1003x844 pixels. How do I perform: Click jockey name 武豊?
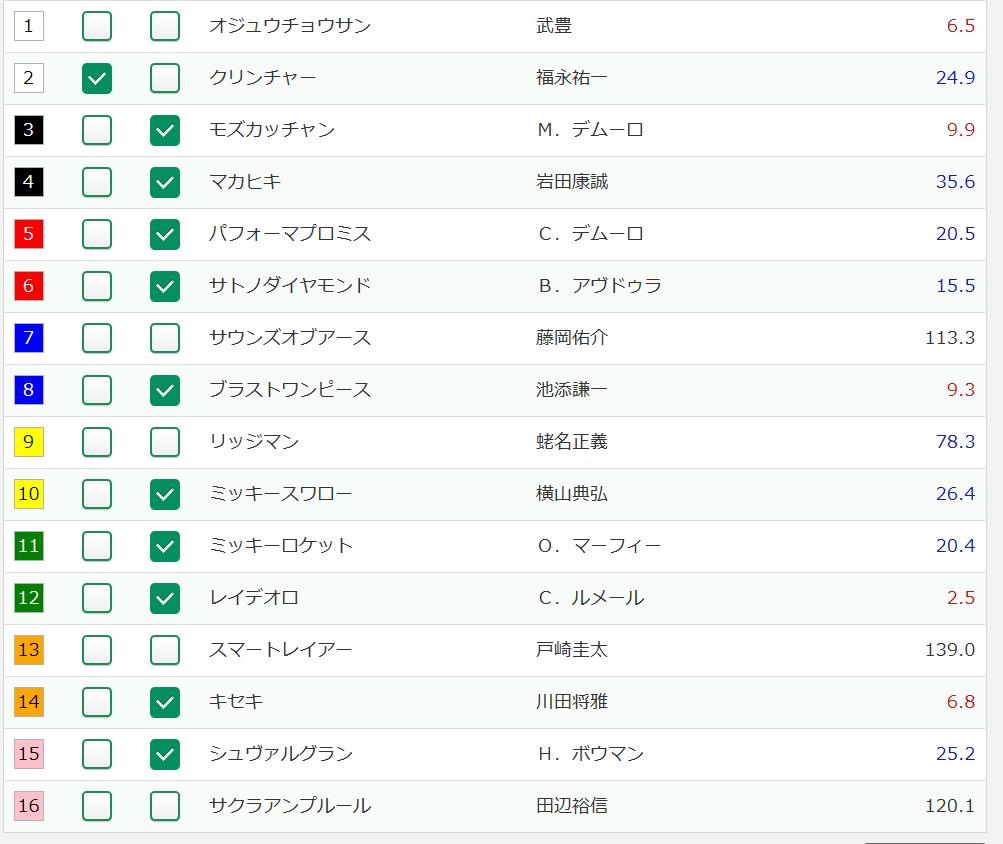(x=554, y=26)
